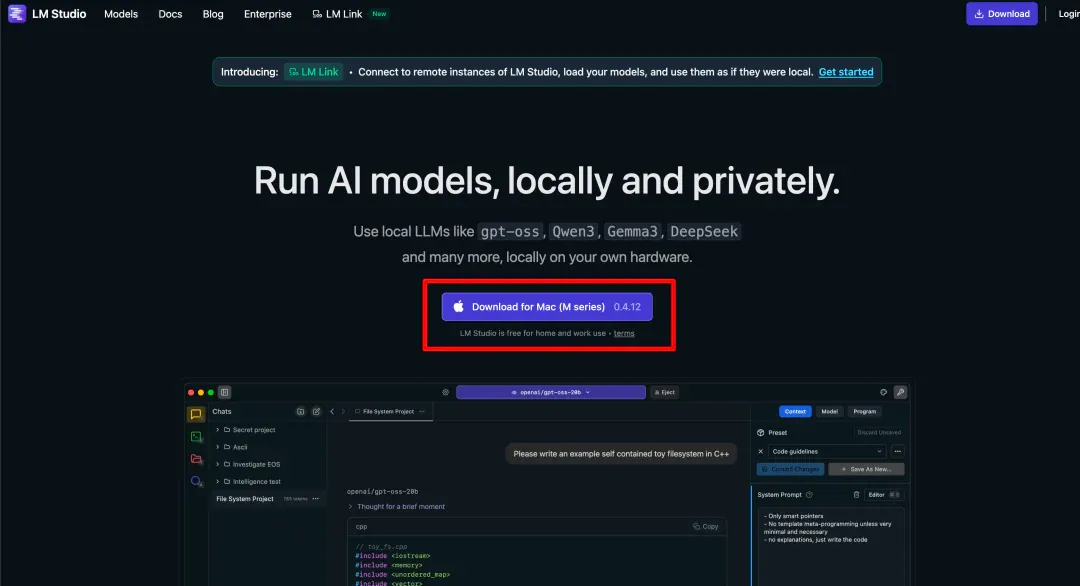Toggle the sidebar panel icon in app preview
The height and width of the screenshot is (586, 1080).
pos(225,393)
